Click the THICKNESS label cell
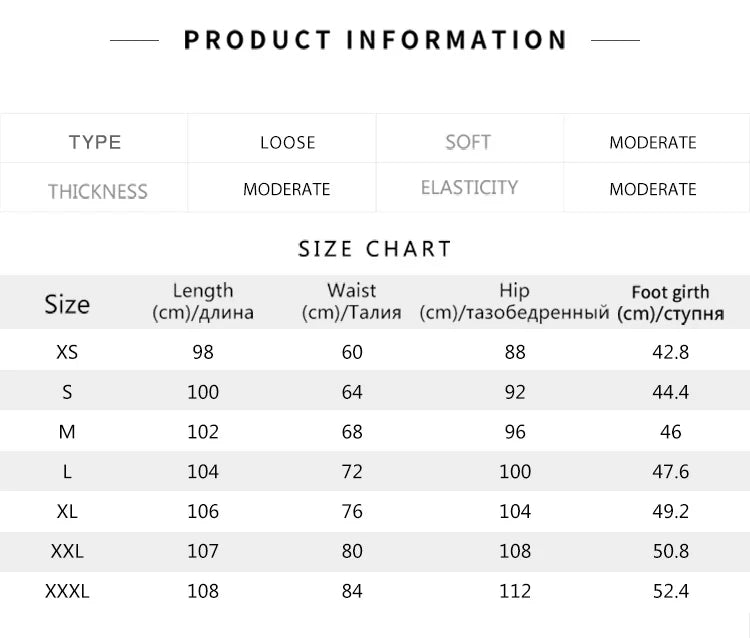Screen dimensions: 750x638 97,190
